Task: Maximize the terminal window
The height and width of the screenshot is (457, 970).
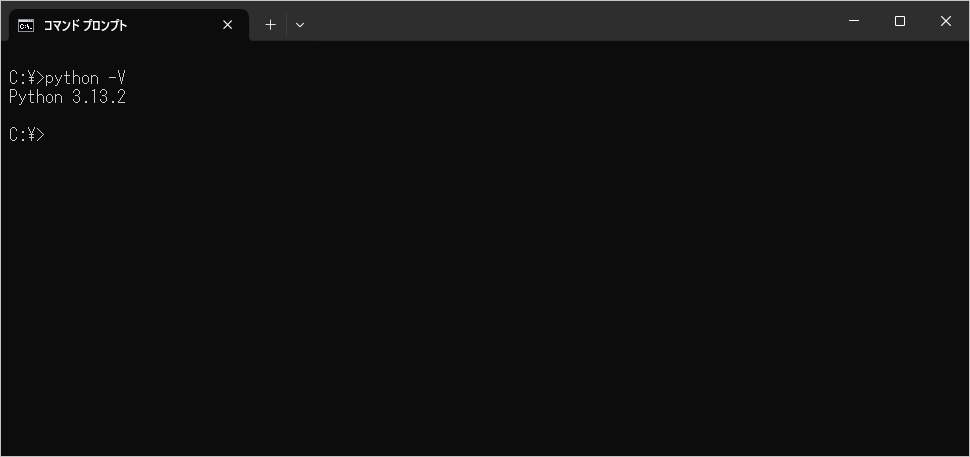Action: [900, 21]
